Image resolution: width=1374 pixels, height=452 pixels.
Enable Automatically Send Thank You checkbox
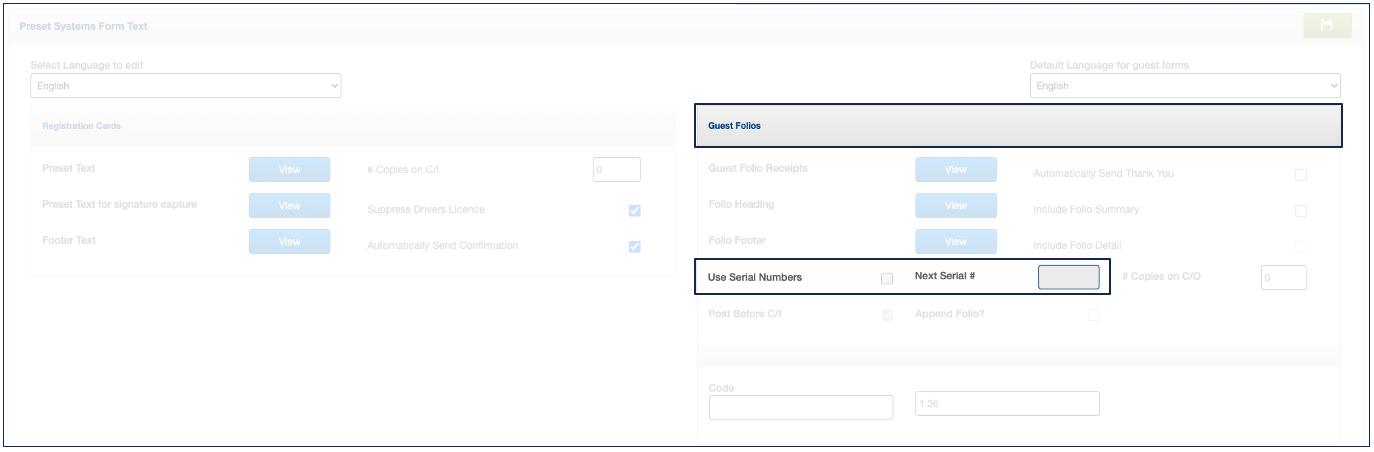(x=1300, y=175)
